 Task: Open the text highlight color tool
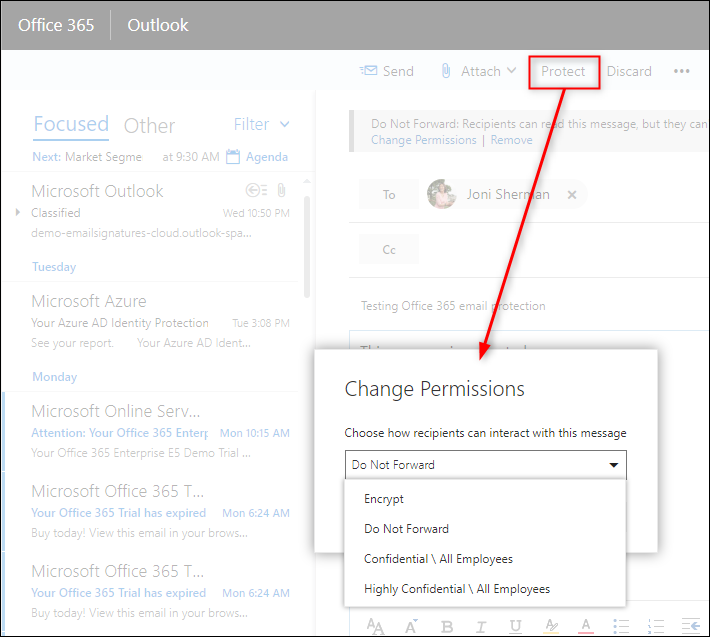coord(549,626)
